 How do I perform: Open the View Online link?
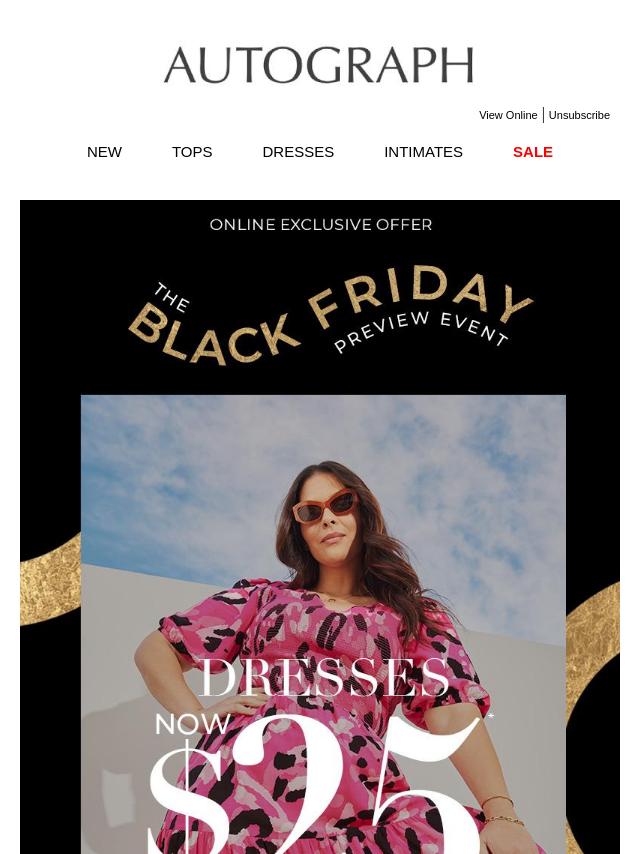tap(508, 115)
